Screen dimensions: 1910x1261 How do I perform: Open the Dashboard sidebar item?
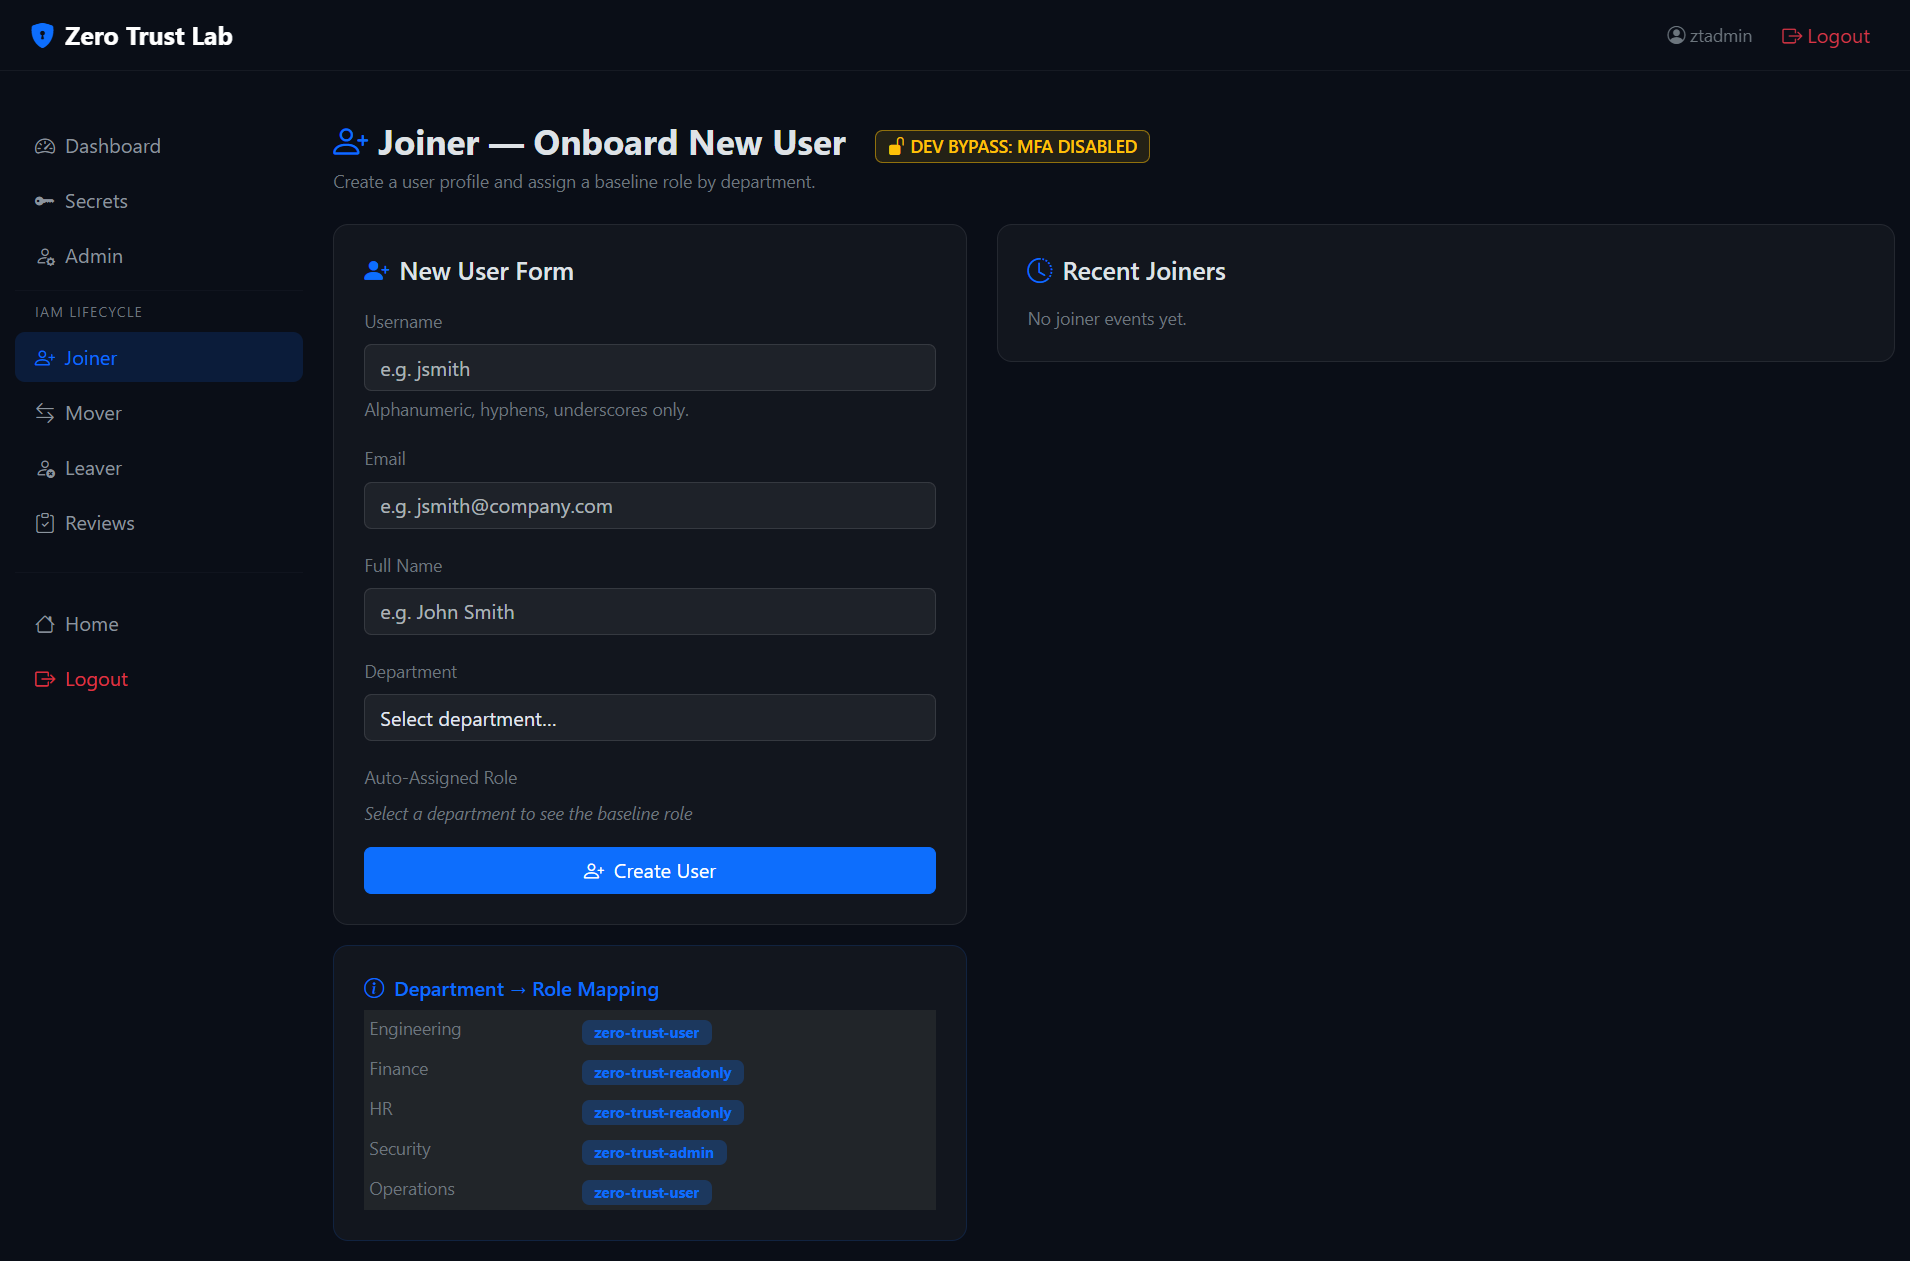159,146
